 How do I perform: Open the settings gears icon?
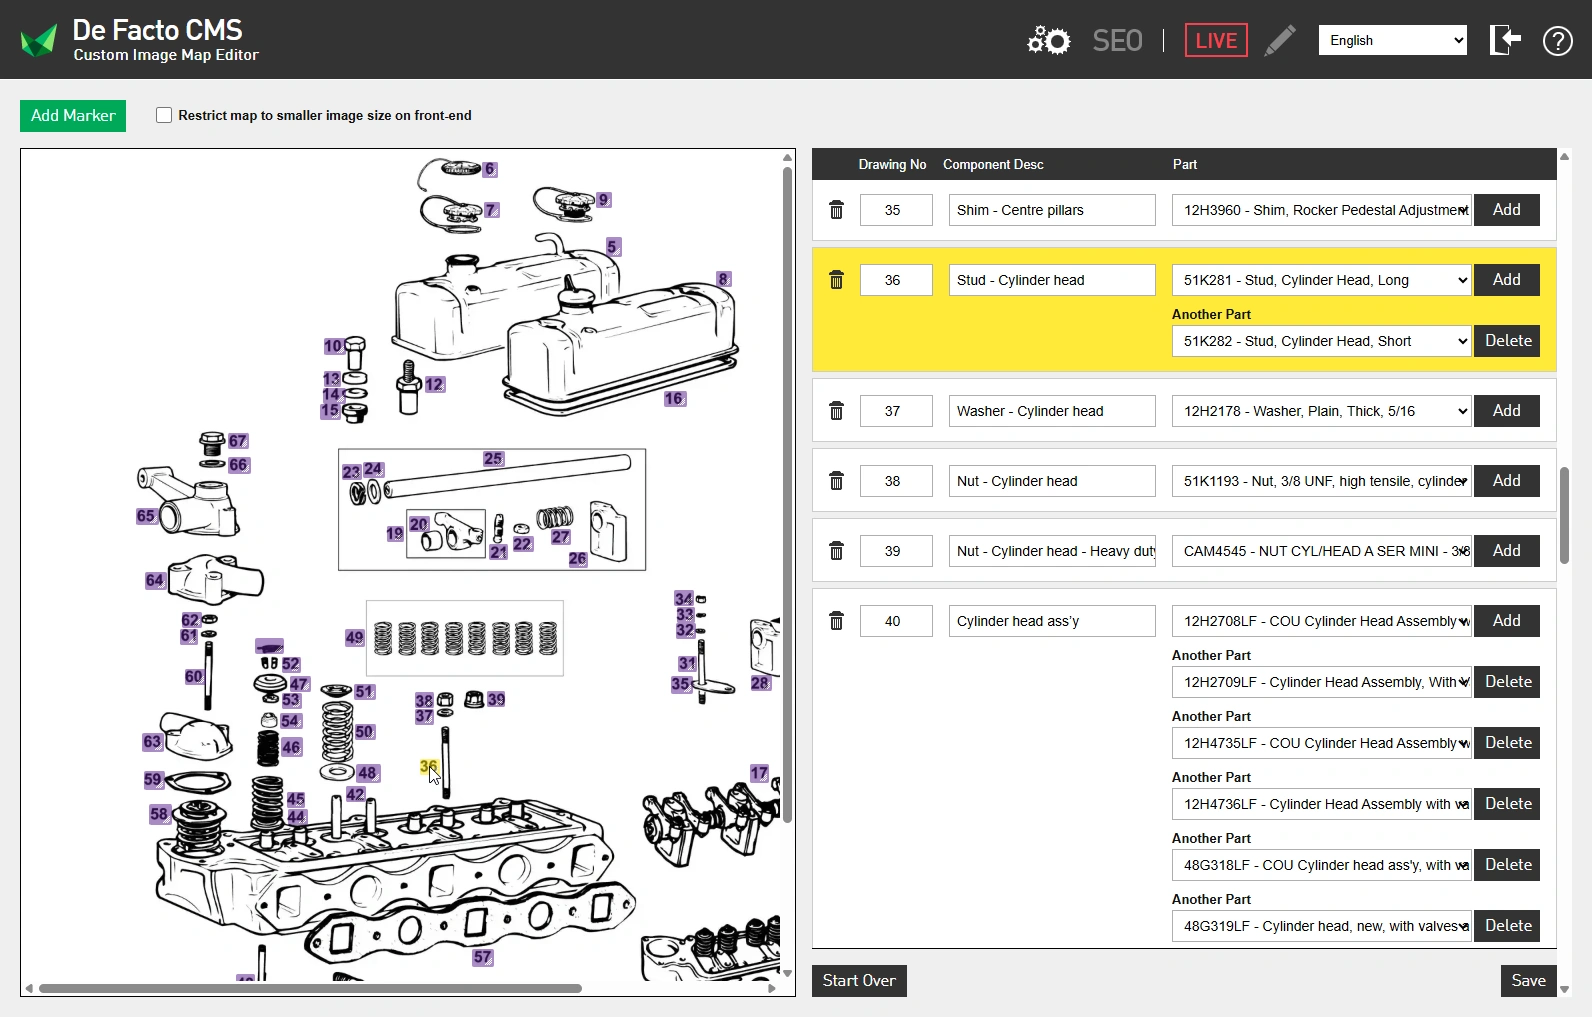[1049, 40]
